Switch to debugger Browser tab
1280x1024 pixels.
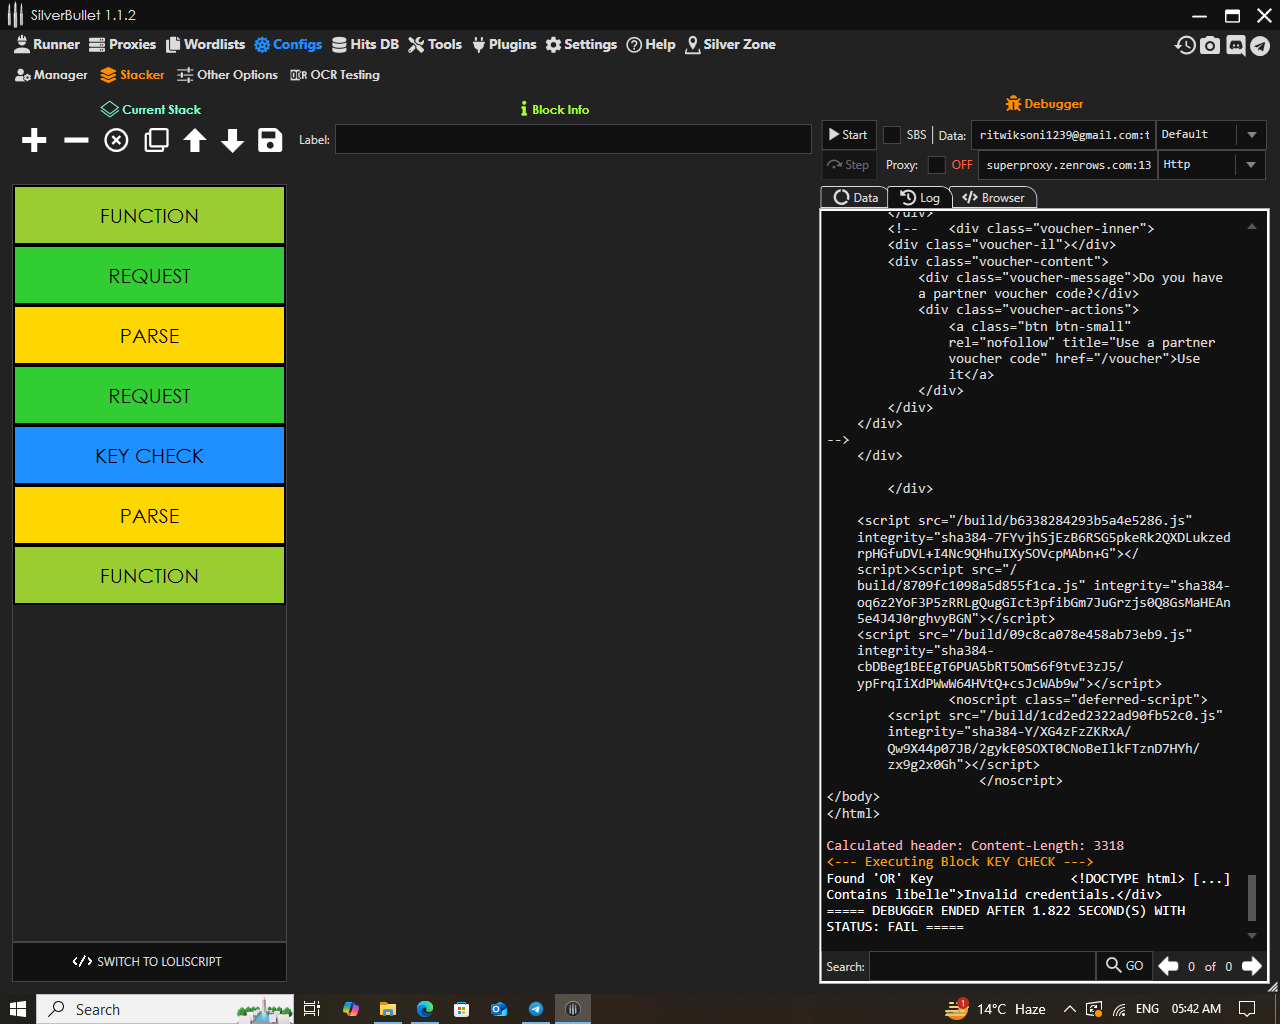pyautogui.click(x=993, y=197)
